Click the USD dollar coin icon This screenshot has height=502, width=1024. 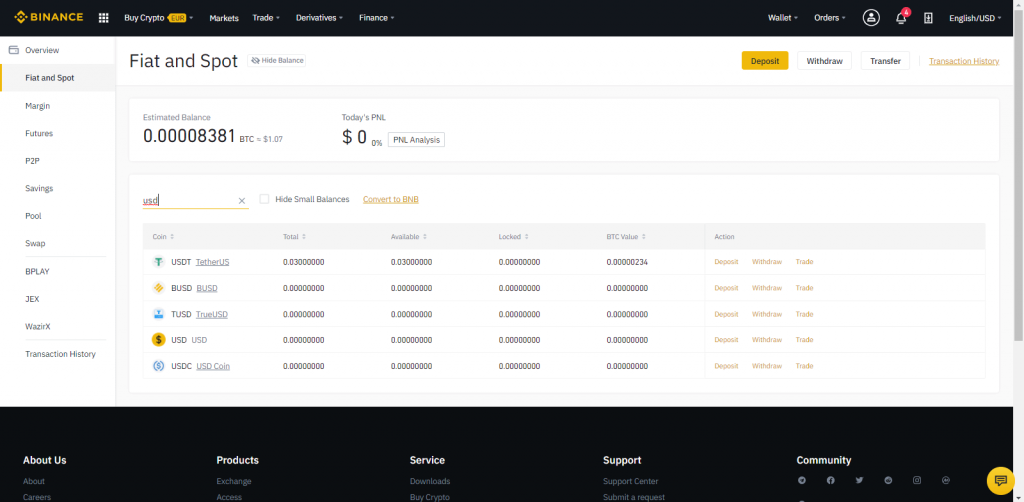click(158, 339)
